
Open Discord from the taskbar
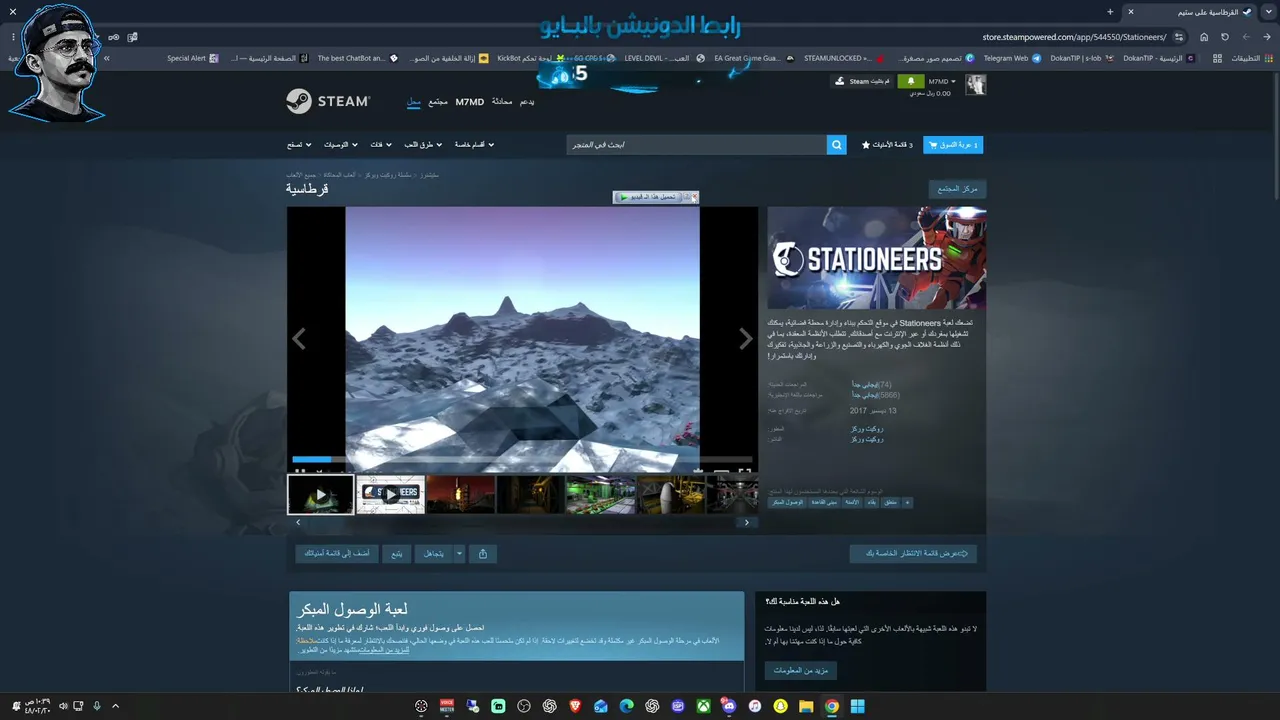point(729,706)
